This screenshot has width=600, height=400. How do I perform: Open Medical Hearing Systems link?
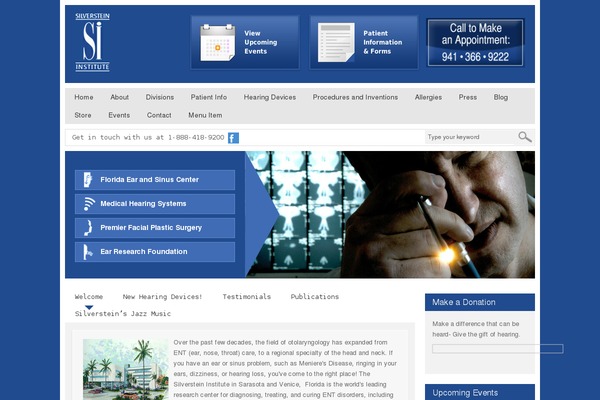[155, 204]
